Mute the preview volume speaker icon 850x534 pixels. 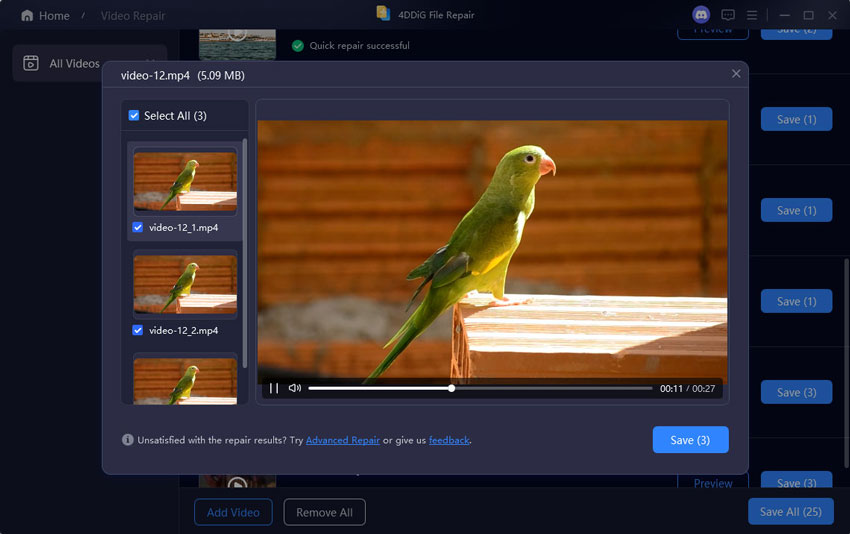tap(294, 388)
